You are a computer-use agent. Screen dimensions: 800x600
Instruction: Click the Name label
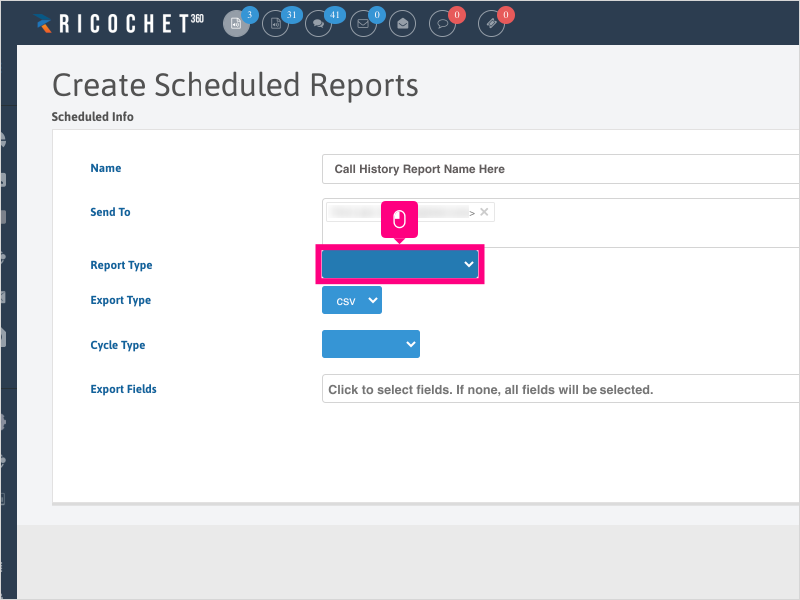coord(106,168)
